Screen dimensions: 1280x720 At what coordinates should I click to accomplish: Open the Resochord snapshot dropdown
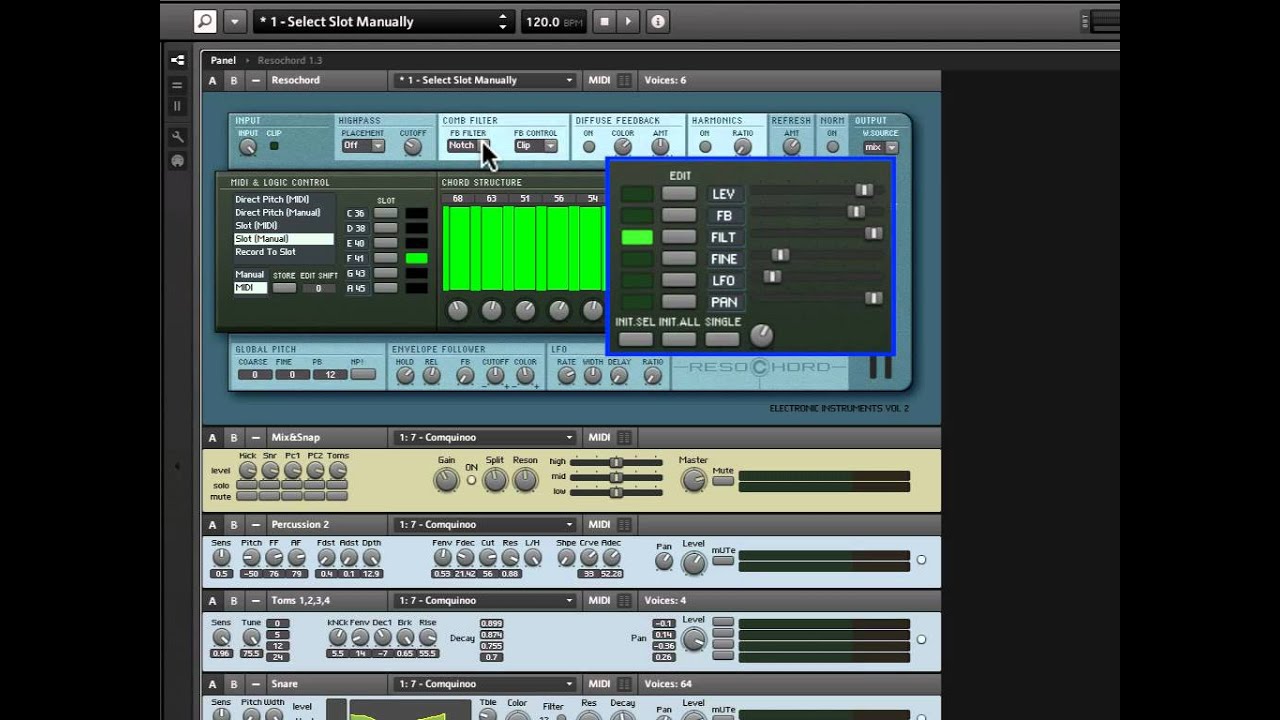(x=484, y=80)
